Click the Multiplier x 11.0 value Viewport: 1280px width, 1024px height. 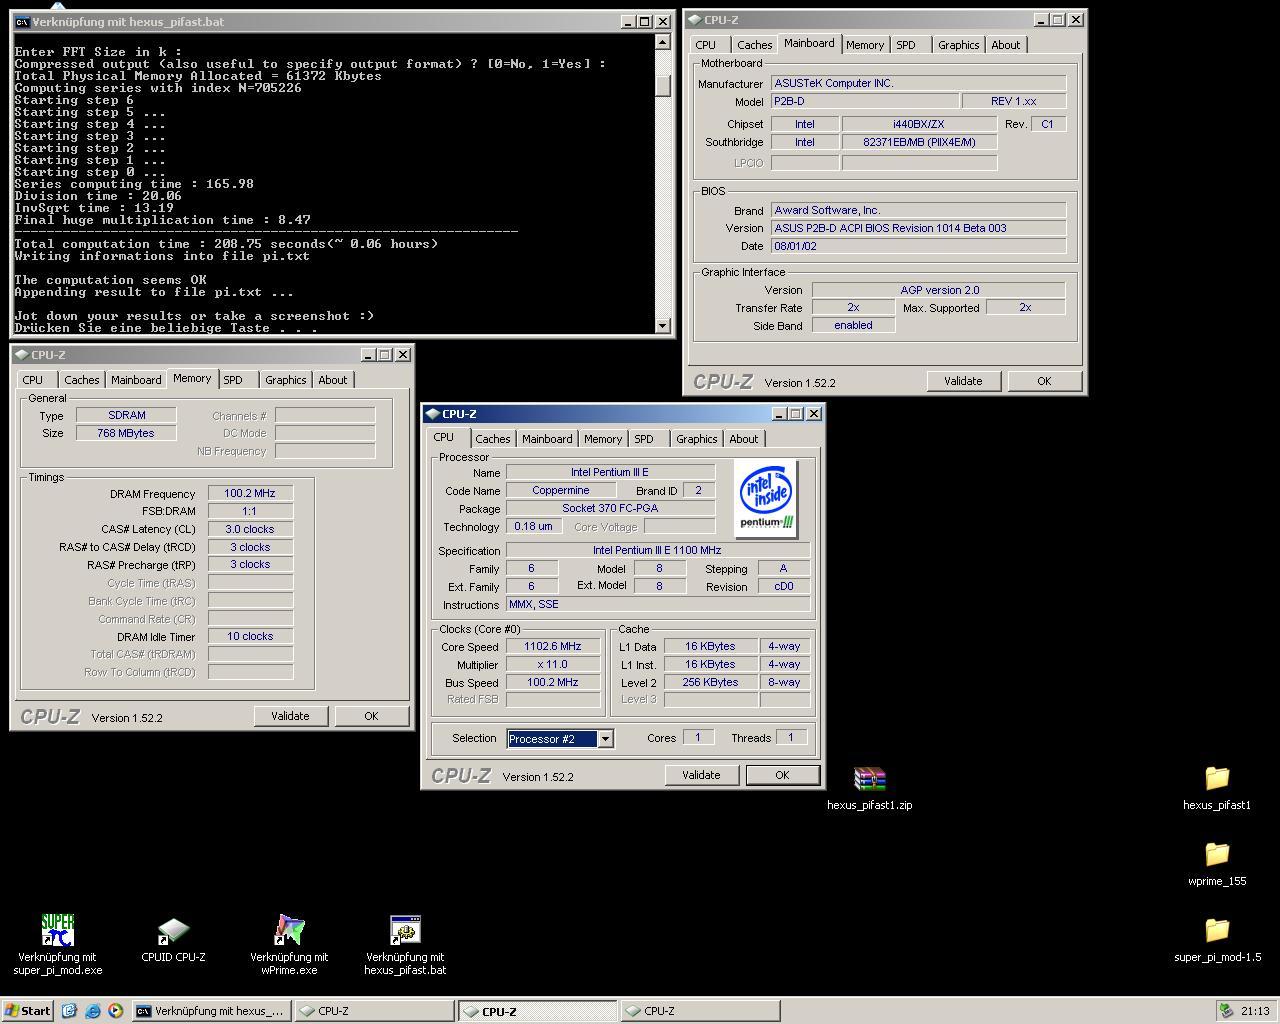(x=552, y=664)
